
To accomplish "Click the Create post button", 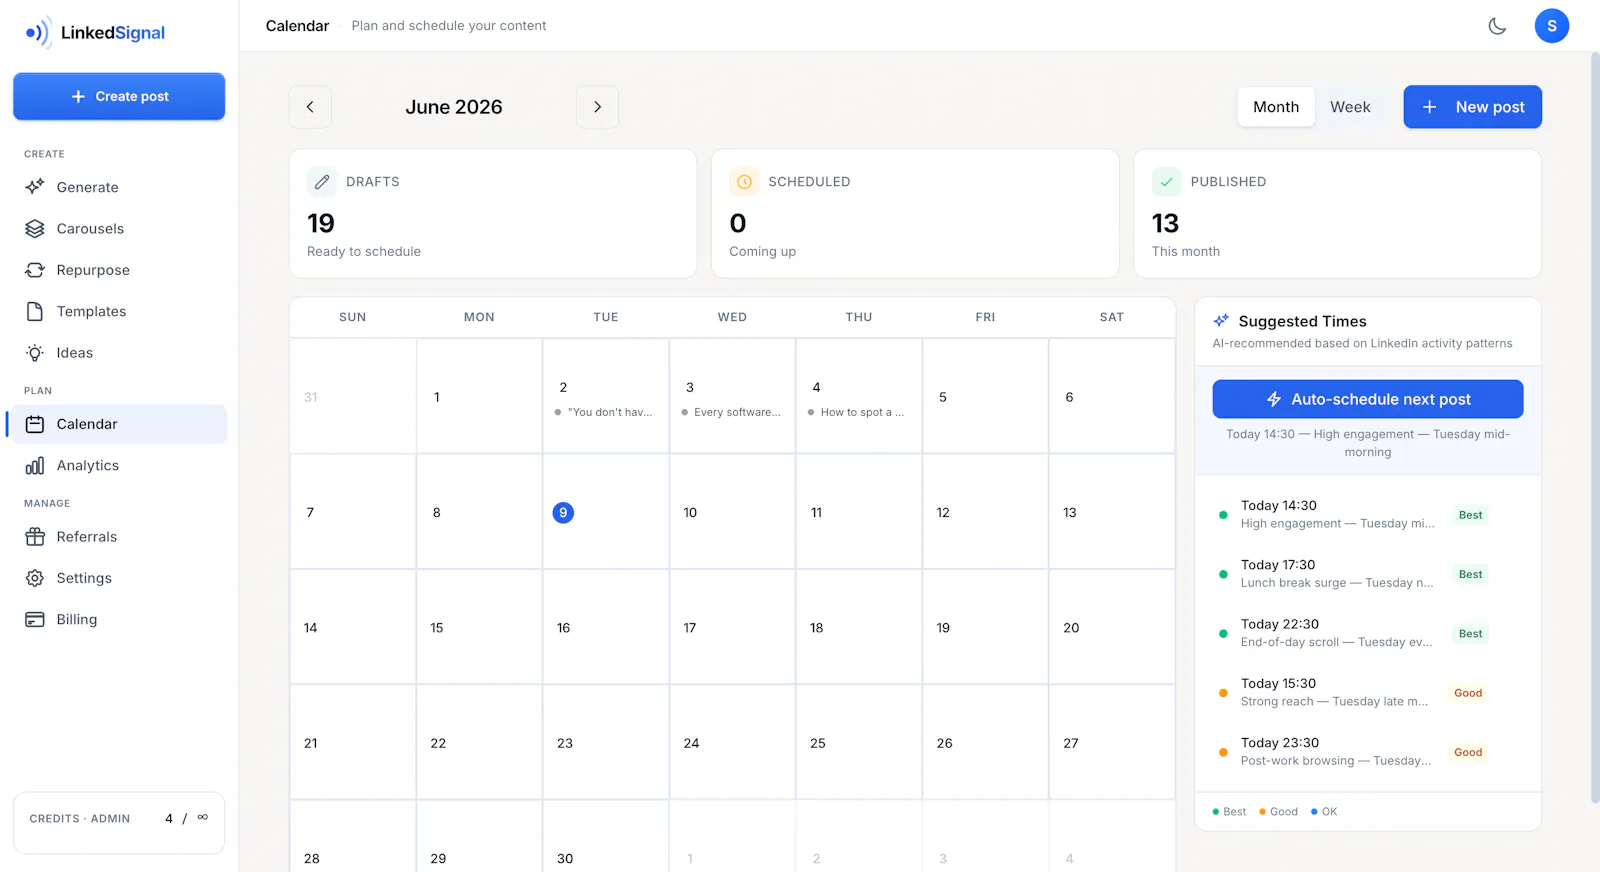I will (119, 96).
